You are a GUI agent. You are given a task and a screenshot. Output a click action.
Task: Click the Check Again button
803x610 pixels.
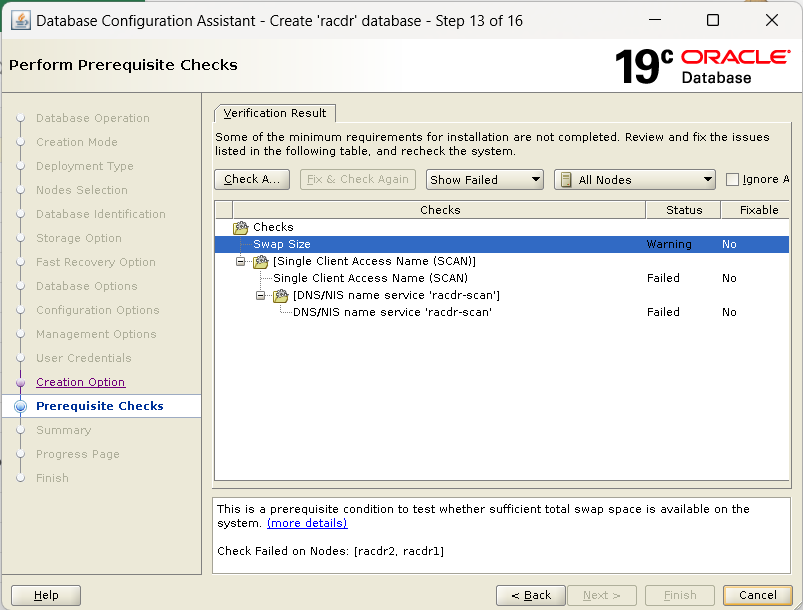(x=252, y=180)
